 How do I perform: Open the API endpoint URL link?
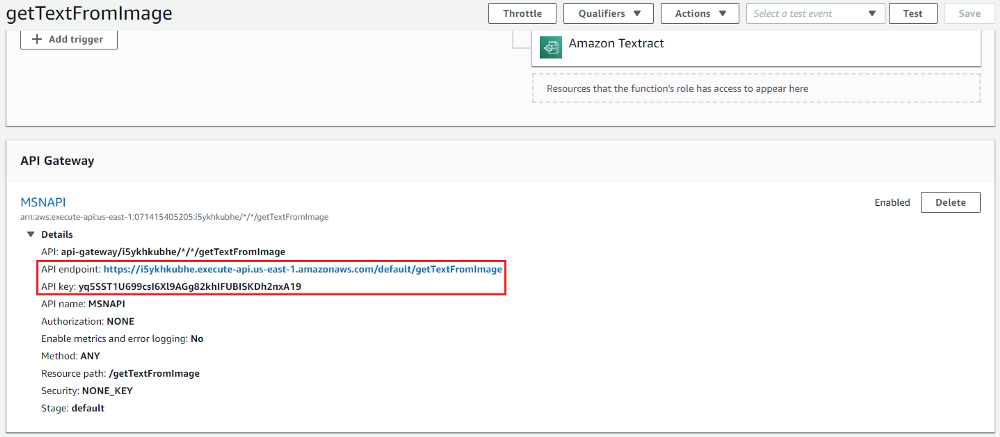pos(302,269)
